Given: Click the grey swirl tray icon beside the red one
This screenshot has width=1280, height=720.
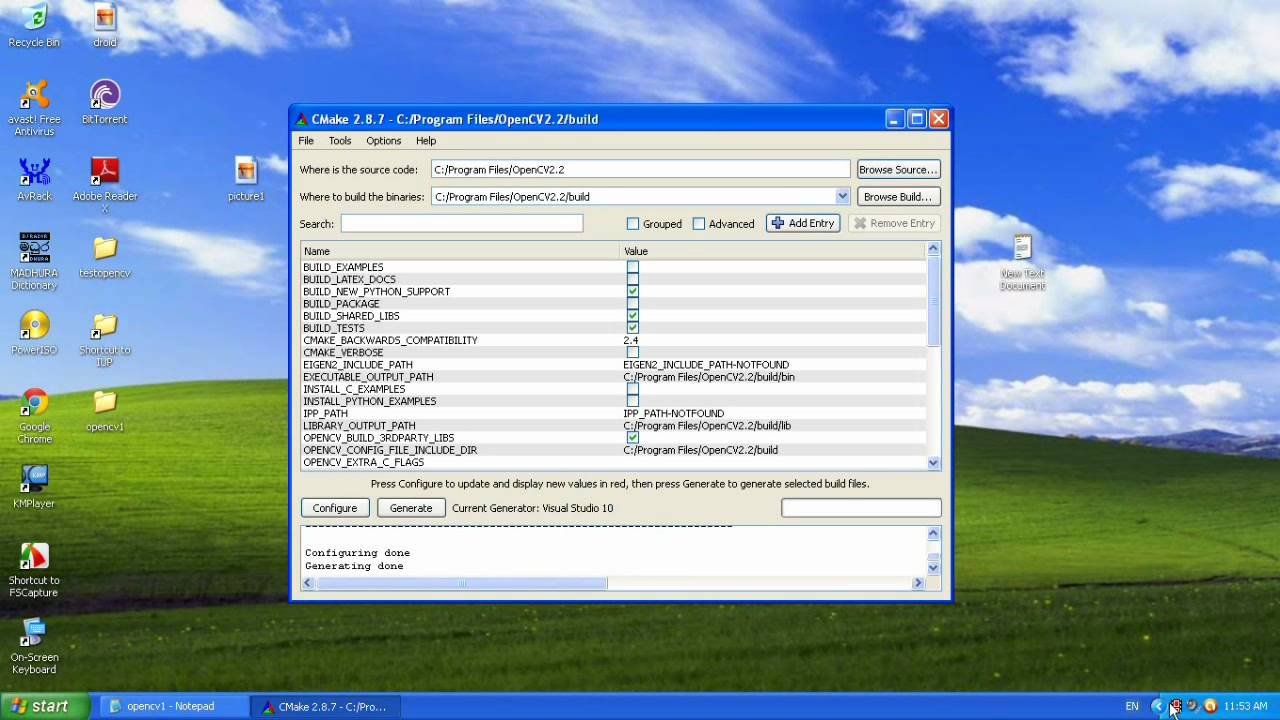Looking at the screenshot, I should click(1193, 706).
